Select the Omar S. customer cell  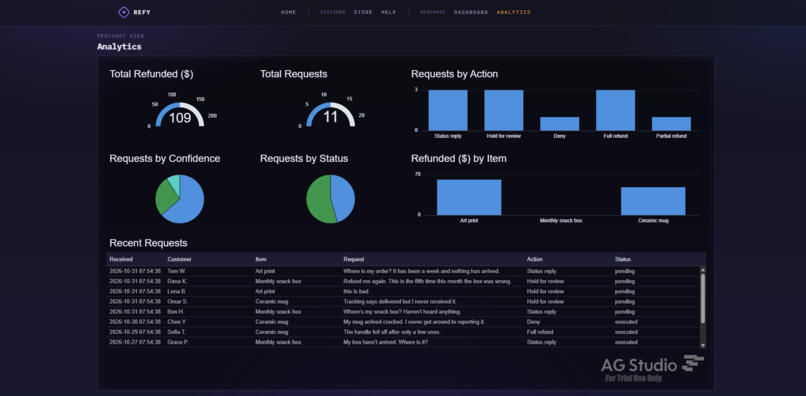pyautogui.click(x=178, y=301)
